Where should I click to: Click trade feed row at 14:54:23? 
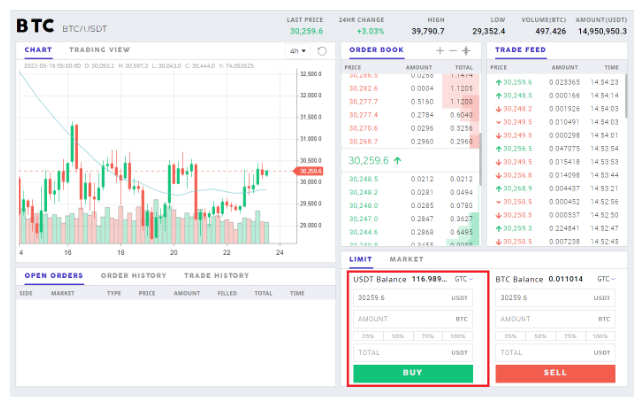click(x=556, y=82)
